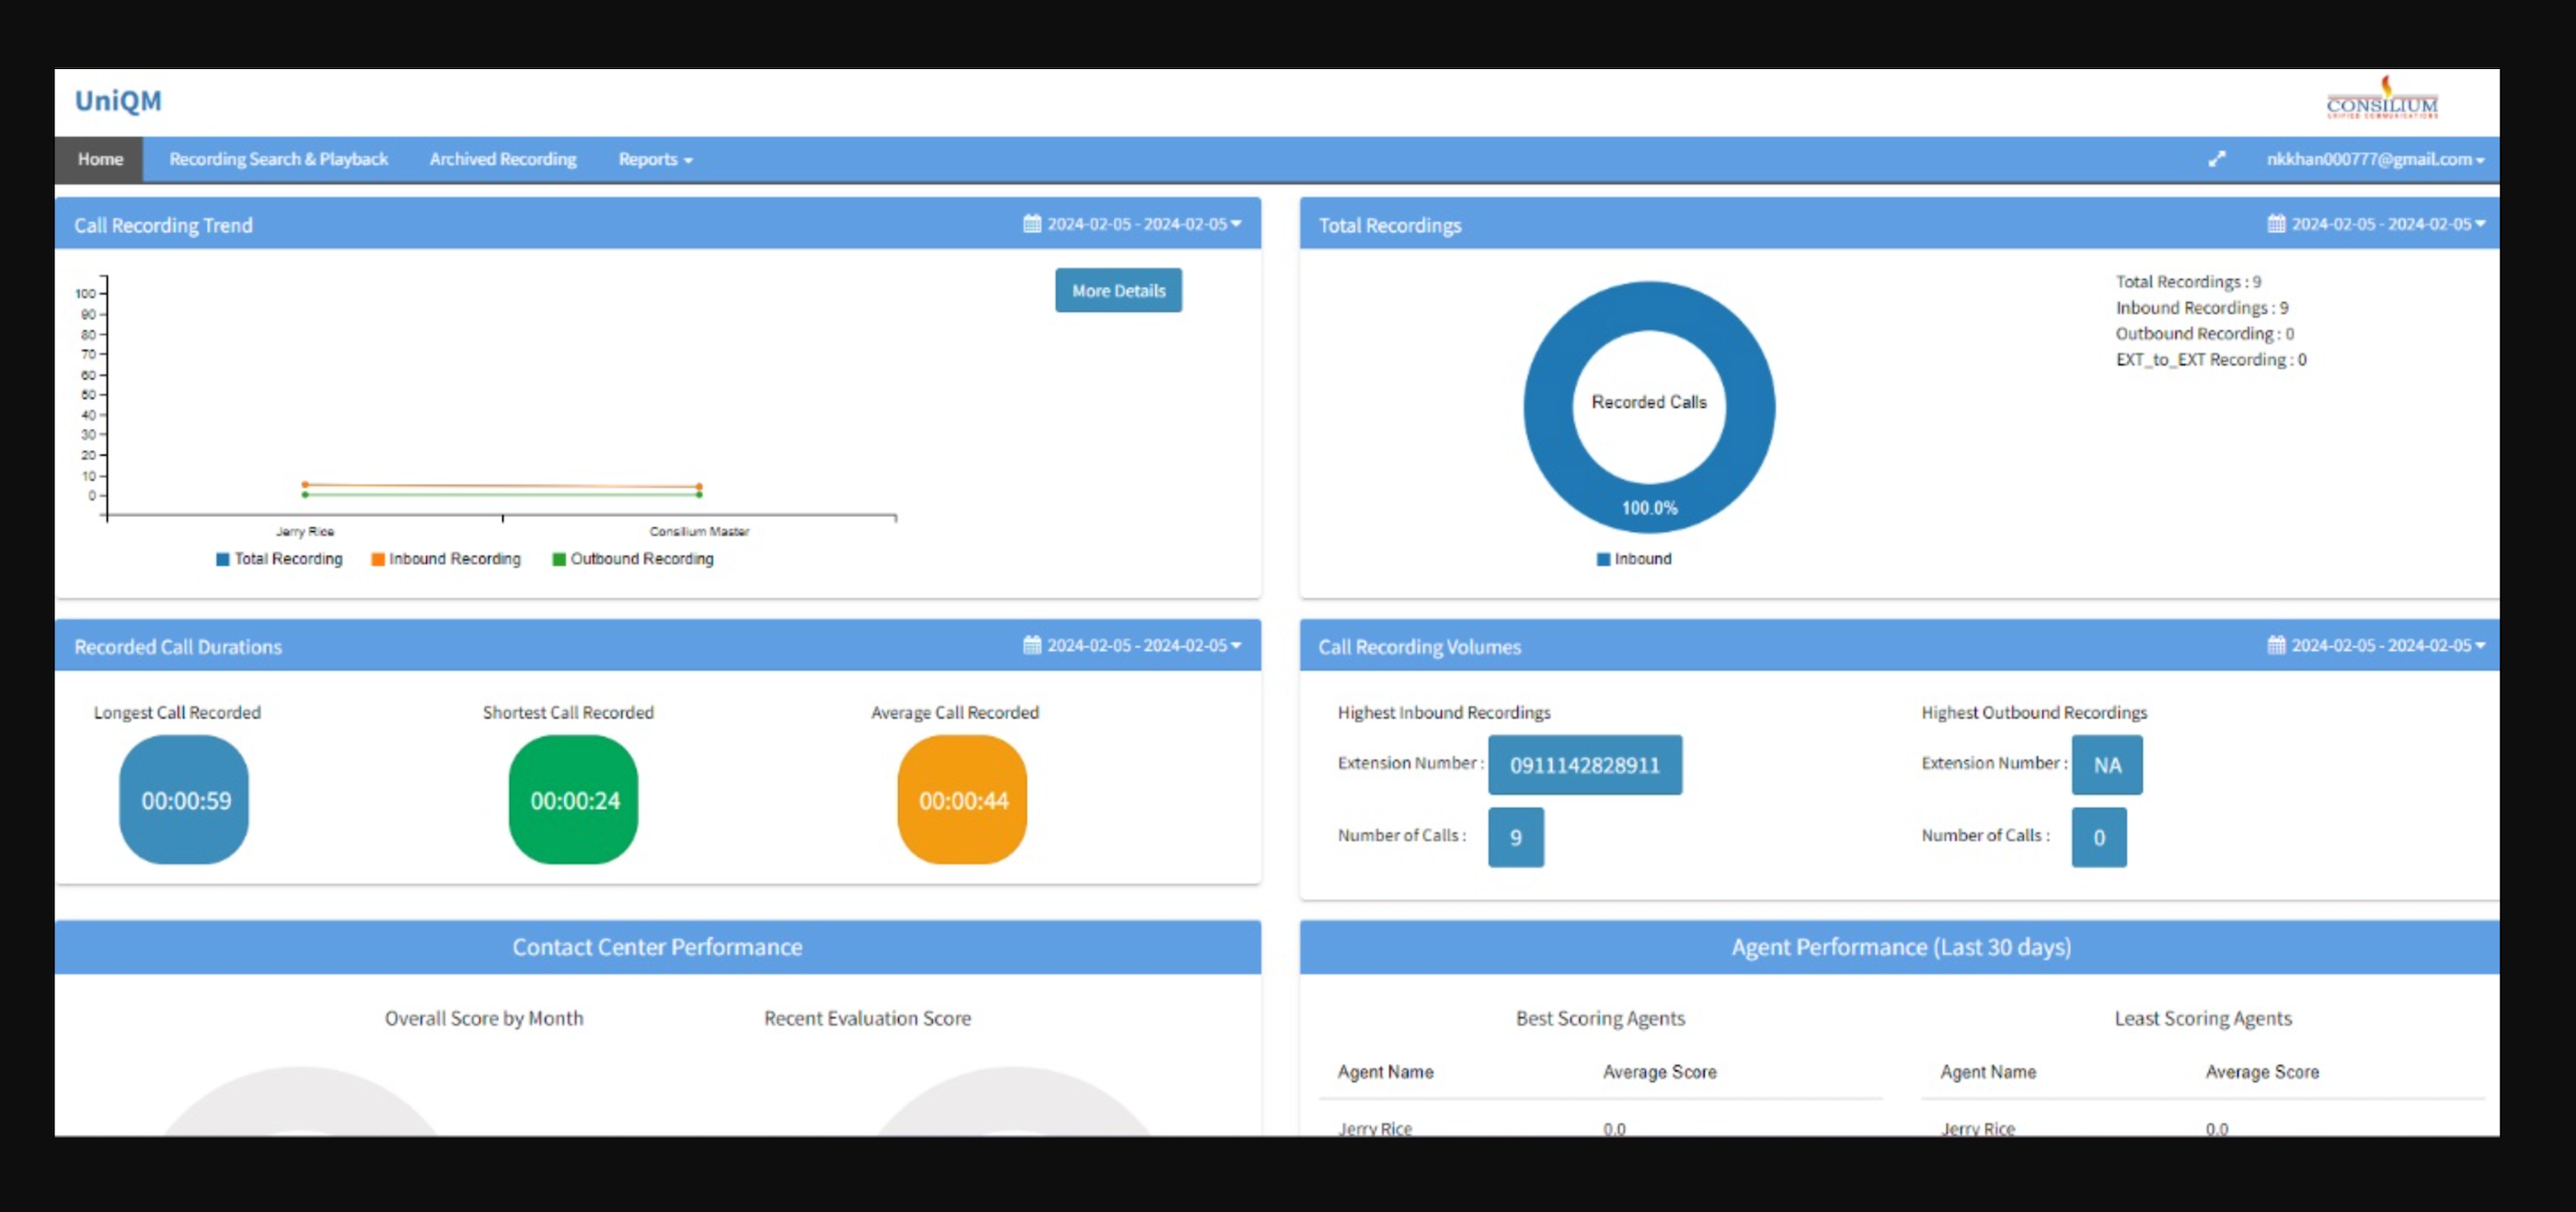The height and width of the screenshot is (1212, 2576).
Task: Click the longest call 00:00:59 badge
Action: coord(184,800)
